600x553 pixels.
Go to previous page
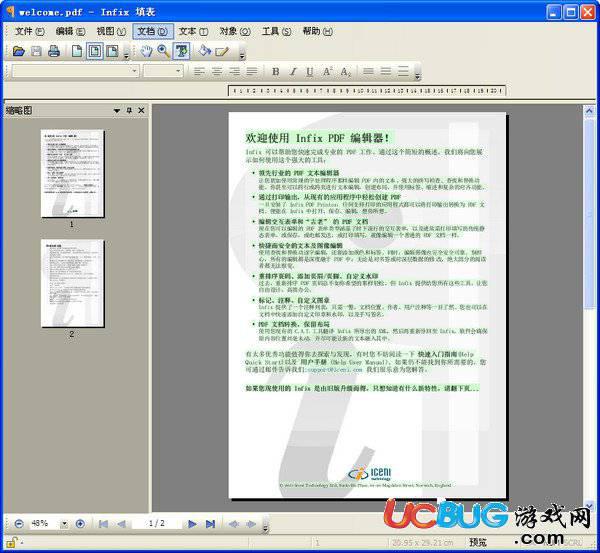point(121,524)
